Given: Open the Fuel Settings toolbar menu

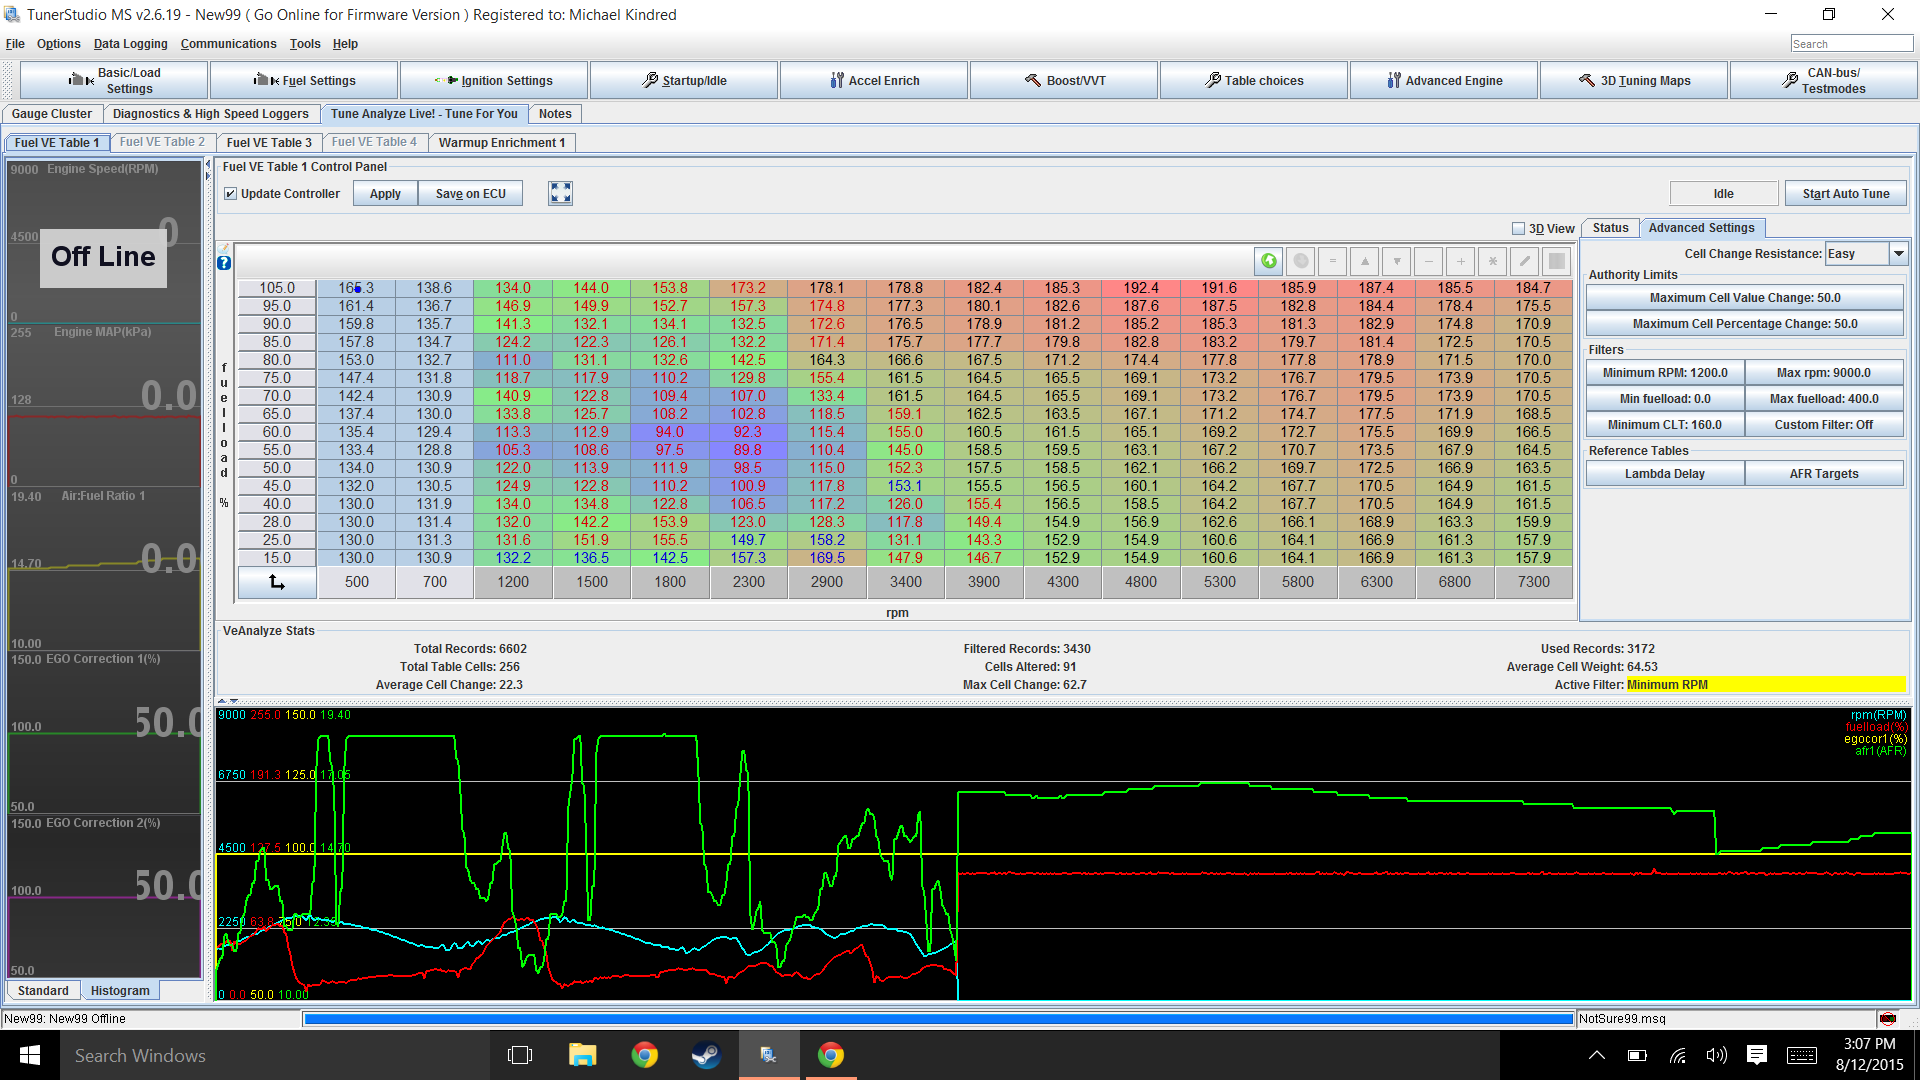Looking at the screenshot, I should pos(305,81).
